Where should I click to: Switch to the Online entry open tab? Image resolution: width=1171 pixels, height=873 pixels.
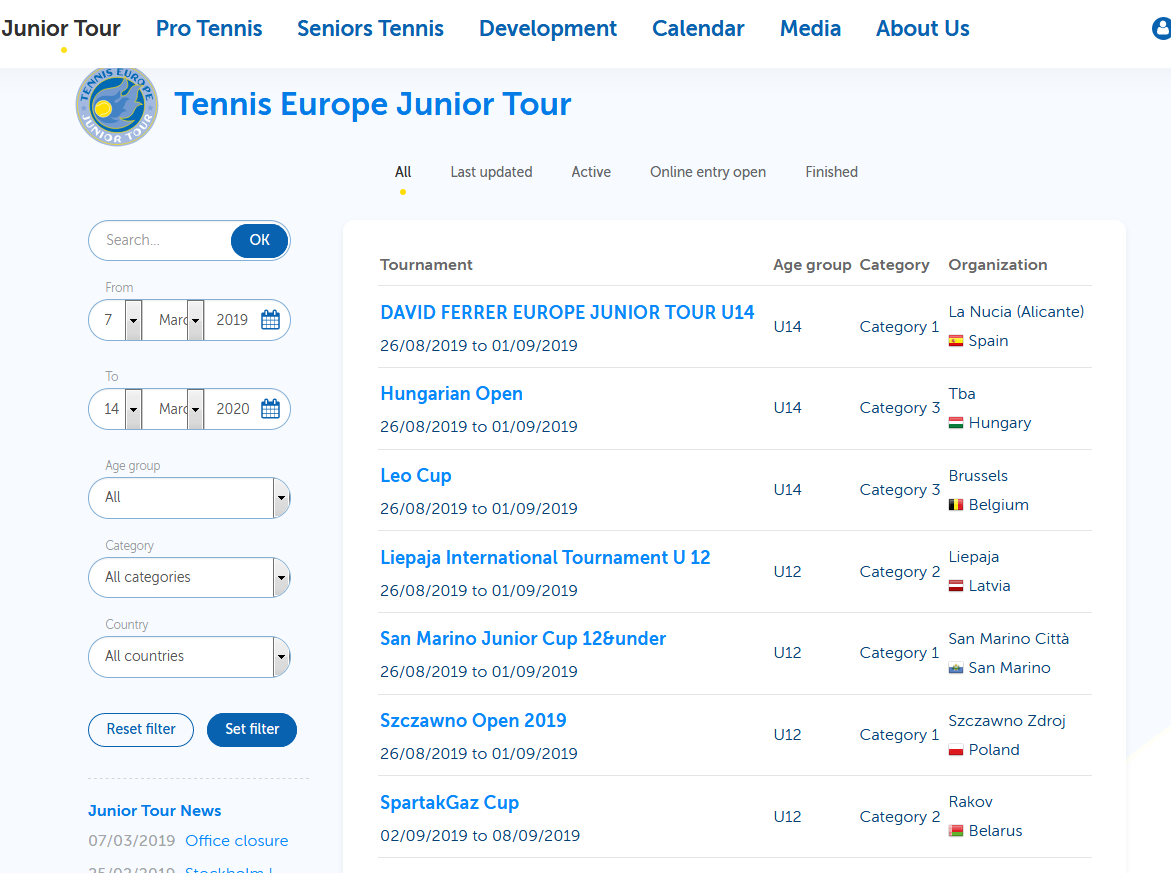click(x=708, y=172)
